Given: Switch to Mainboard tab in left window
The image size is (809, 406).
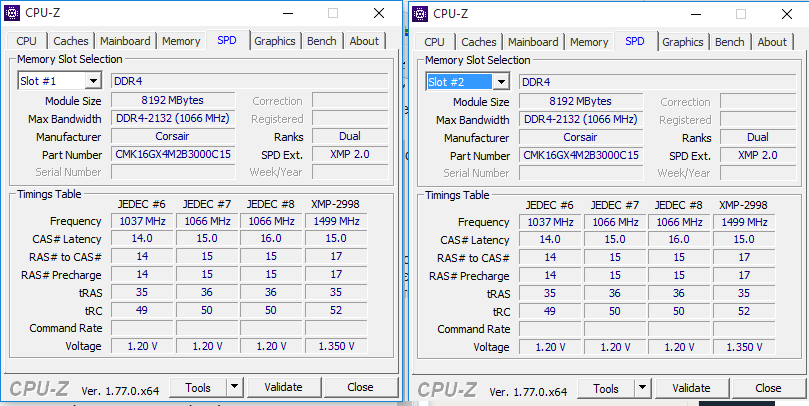Looking at the screenshot, I should click(x=125, y=41).
